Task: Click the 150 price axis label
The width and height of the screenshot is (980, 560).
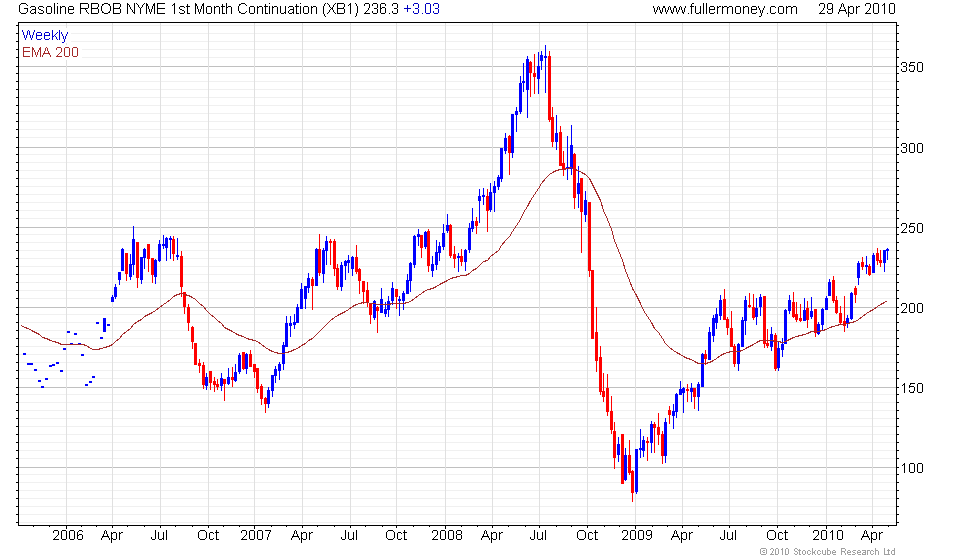Action: [911, 388]
